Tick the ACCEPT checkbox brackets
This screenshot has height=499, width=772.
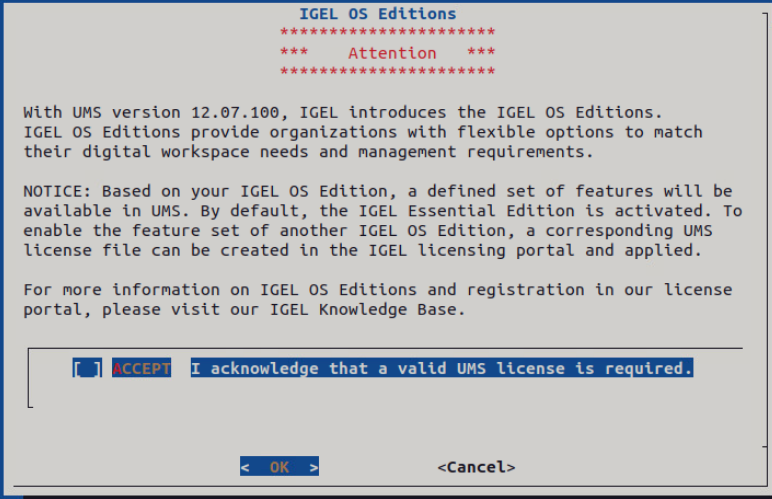(87, 369)
